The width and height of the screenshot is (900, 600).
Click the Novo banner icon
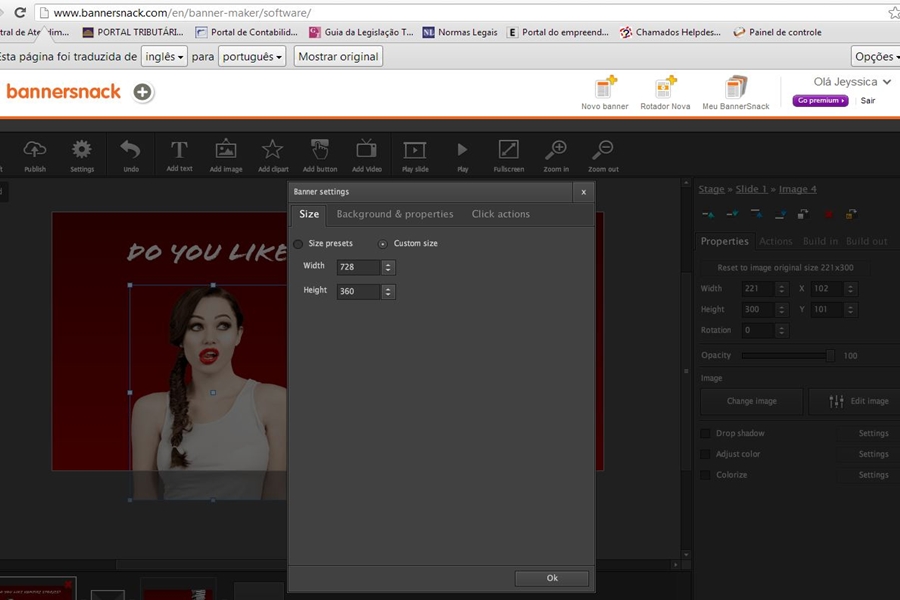[605, 87]
